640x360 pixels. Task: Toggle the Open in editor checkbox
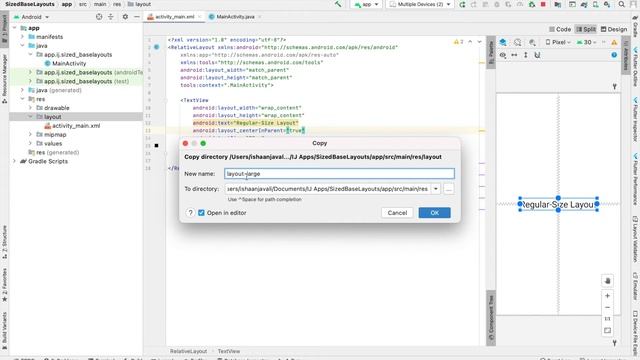click(x=201, y=213)
